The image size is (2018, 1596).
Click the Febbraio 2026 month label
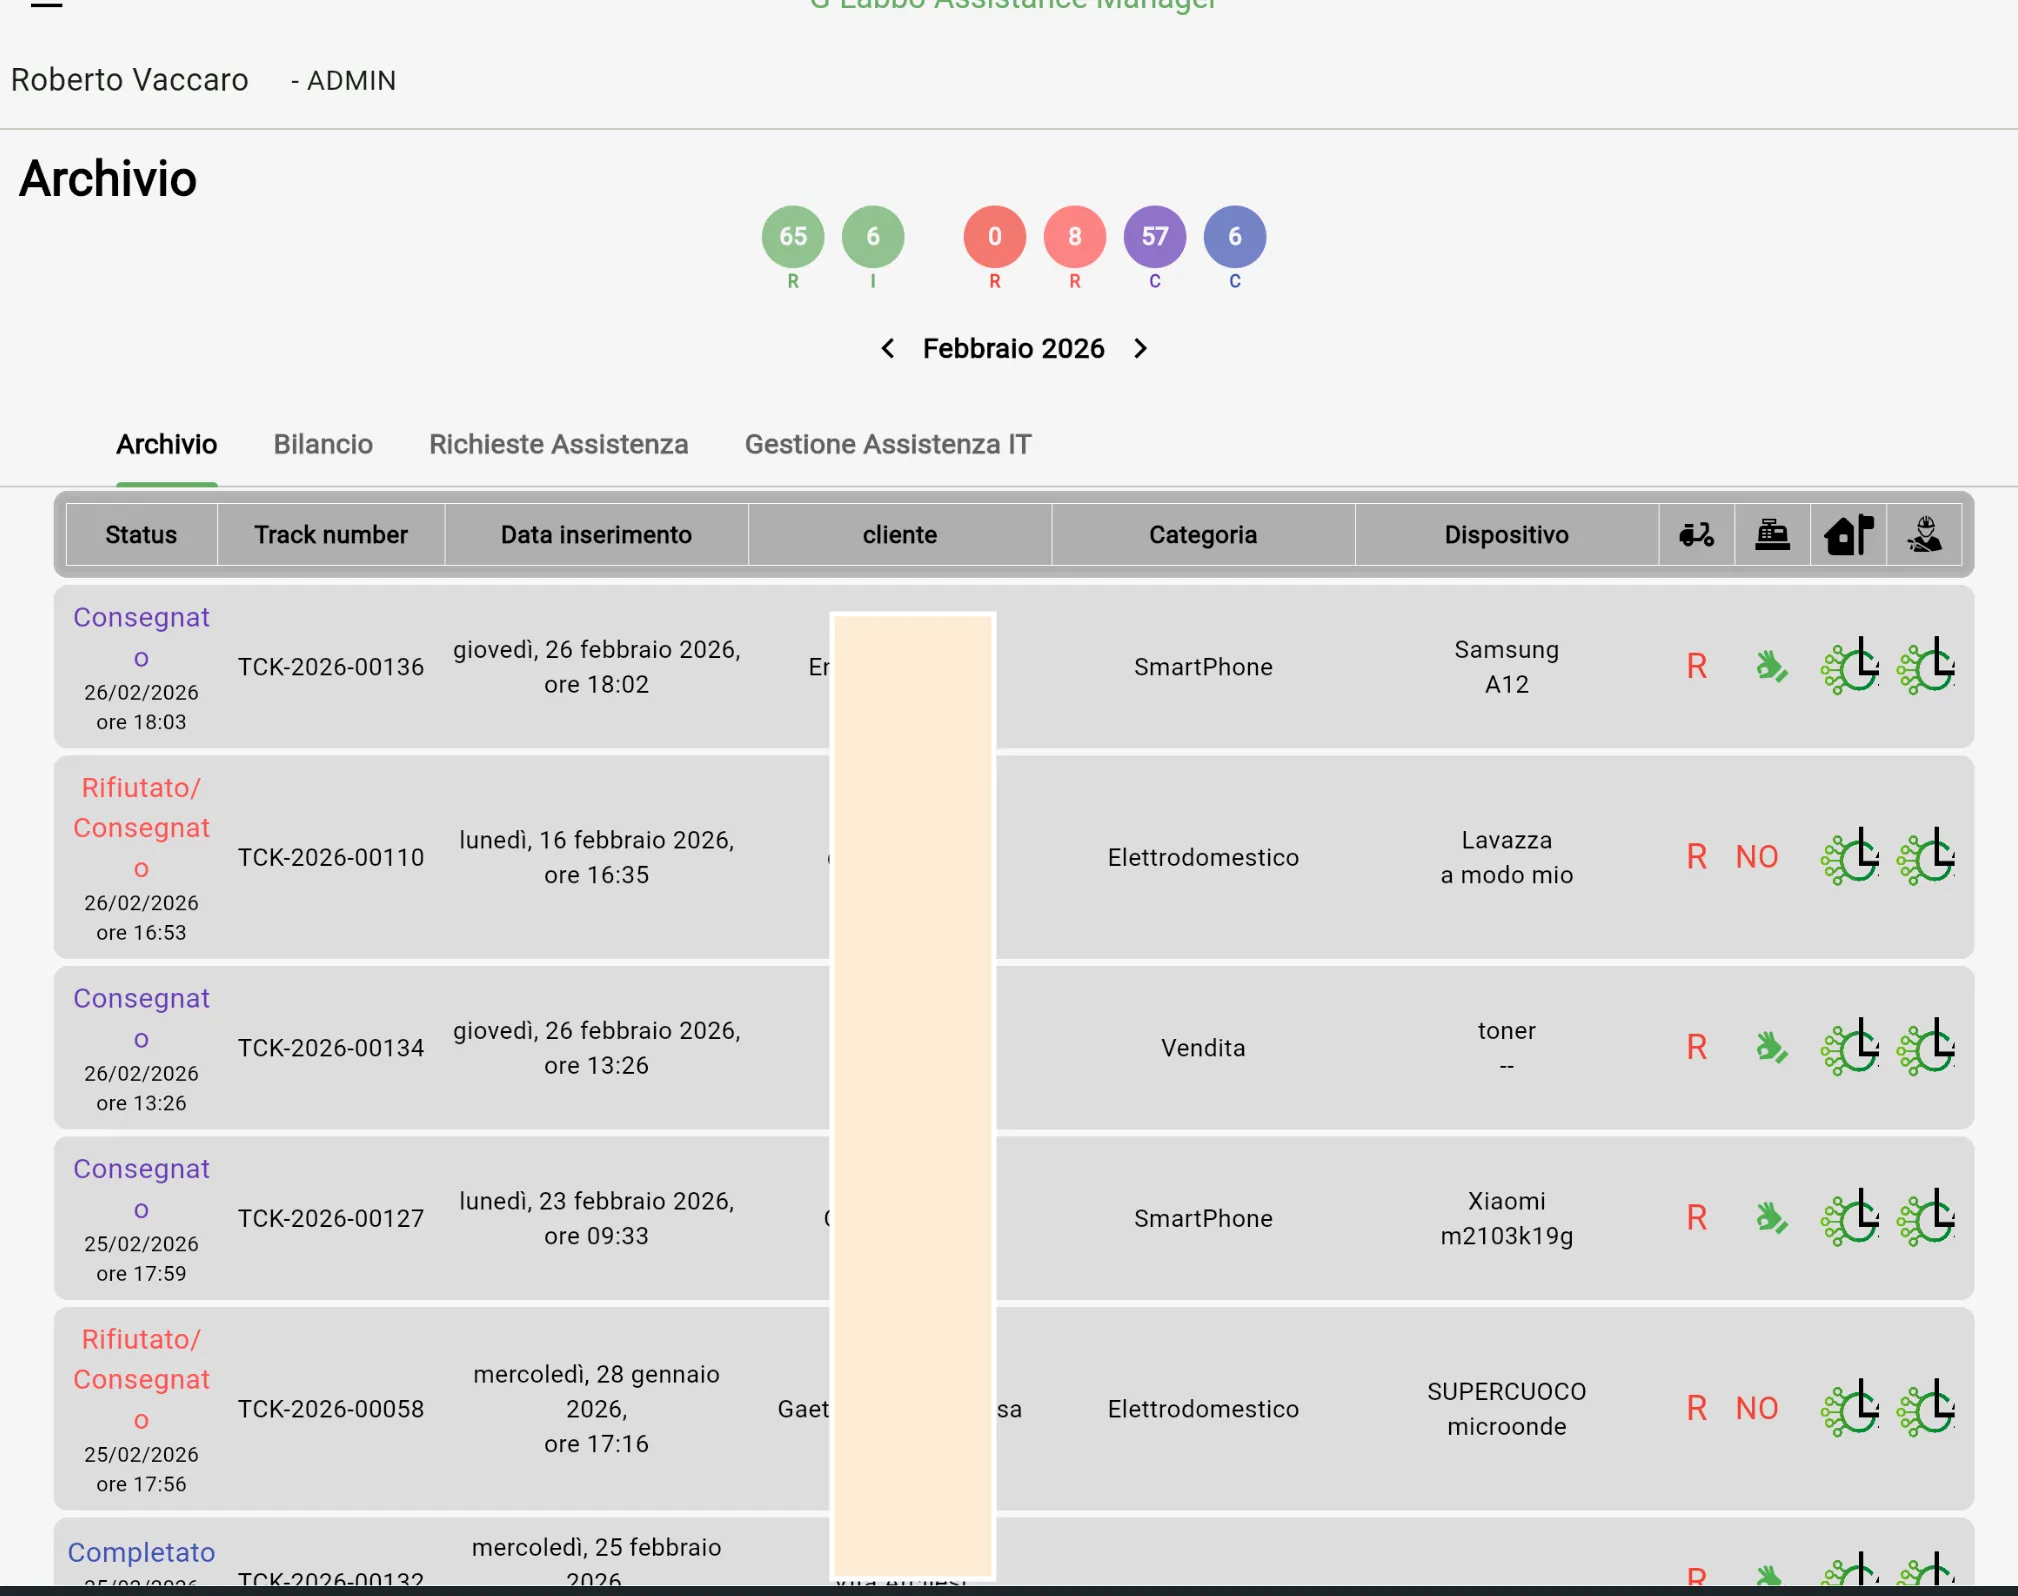tap(1013, 348)
